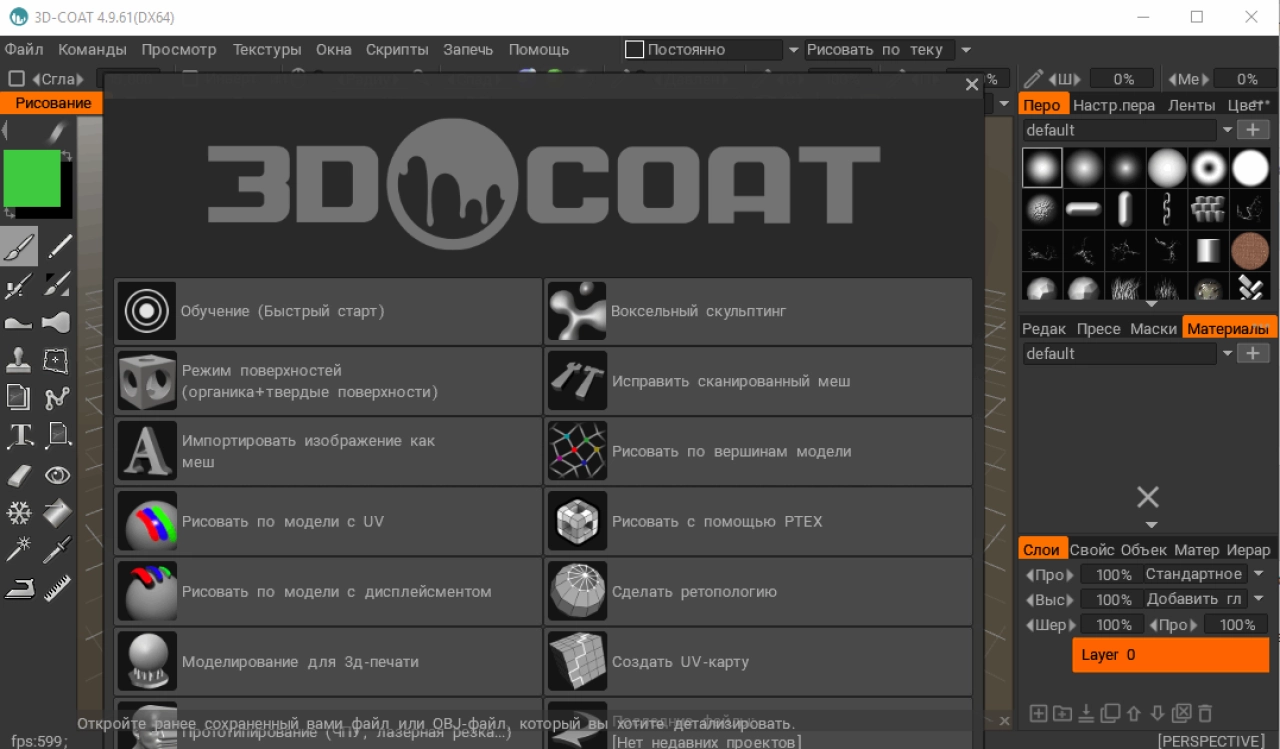1280x749 pixels.
Task: Select the Stamp clone tool
Action: pyautogui.click(x=19, y=360)
